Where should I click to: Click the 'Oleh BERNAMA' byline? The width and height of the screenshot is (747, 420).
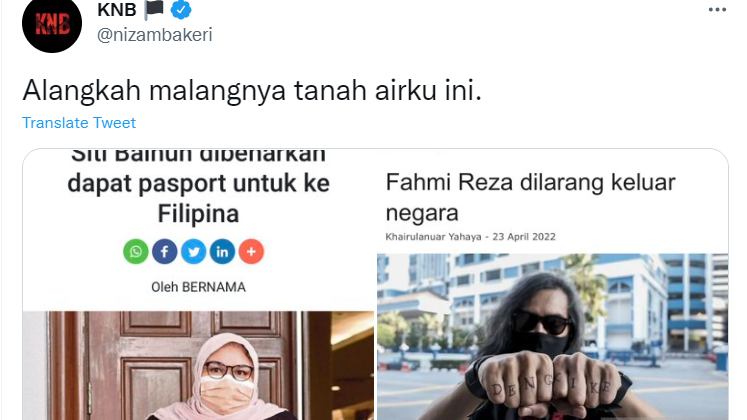[x=198, y=287]
